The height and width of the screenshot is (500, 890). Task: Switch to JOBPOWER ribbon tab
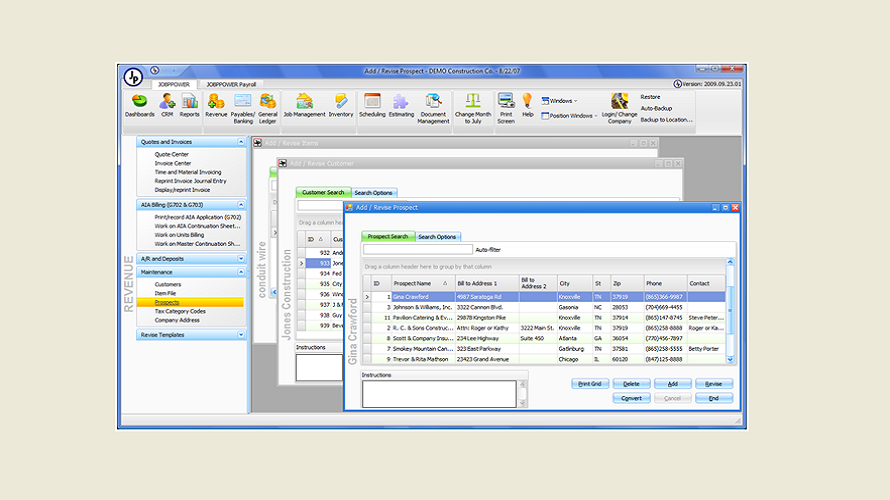pyautogui.click(x=174, y=85)
